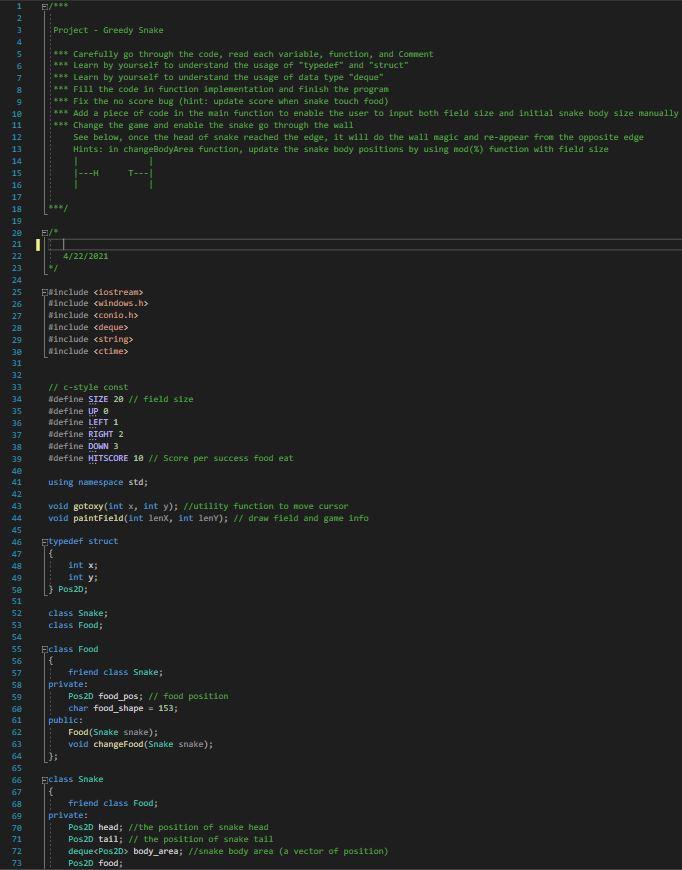Click the food_shape variable on line 60
The image size is (682, 870).
coord(118,709)
